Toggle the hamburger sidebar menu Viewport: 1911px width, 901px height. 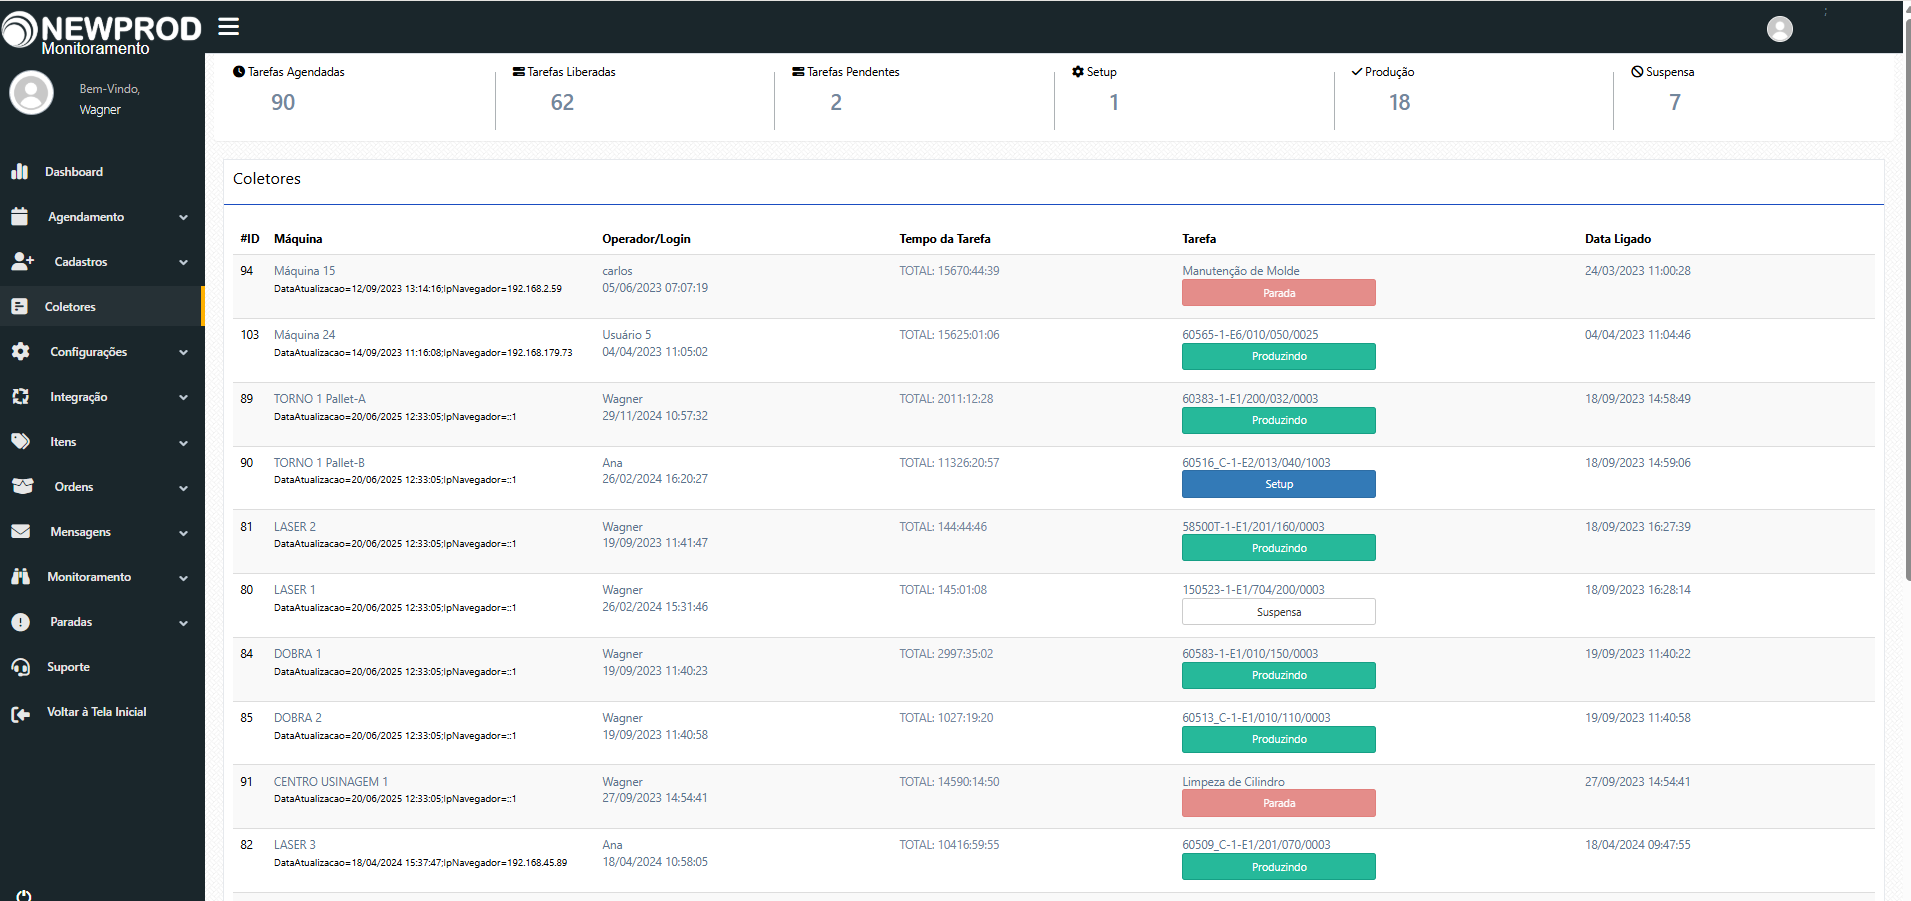229,27
